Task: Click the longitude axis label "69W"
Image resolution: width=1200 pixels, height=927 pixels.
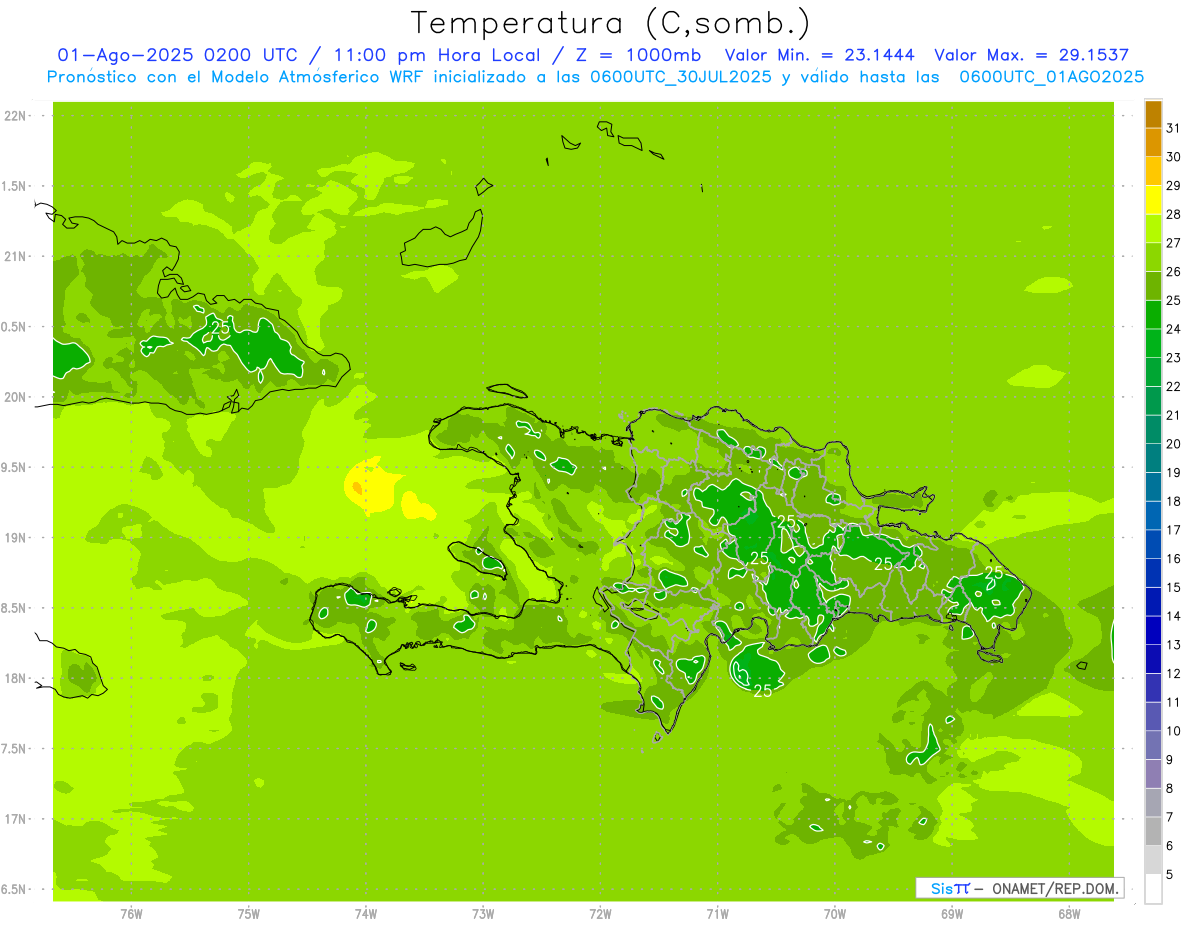Action: point(952,914)
